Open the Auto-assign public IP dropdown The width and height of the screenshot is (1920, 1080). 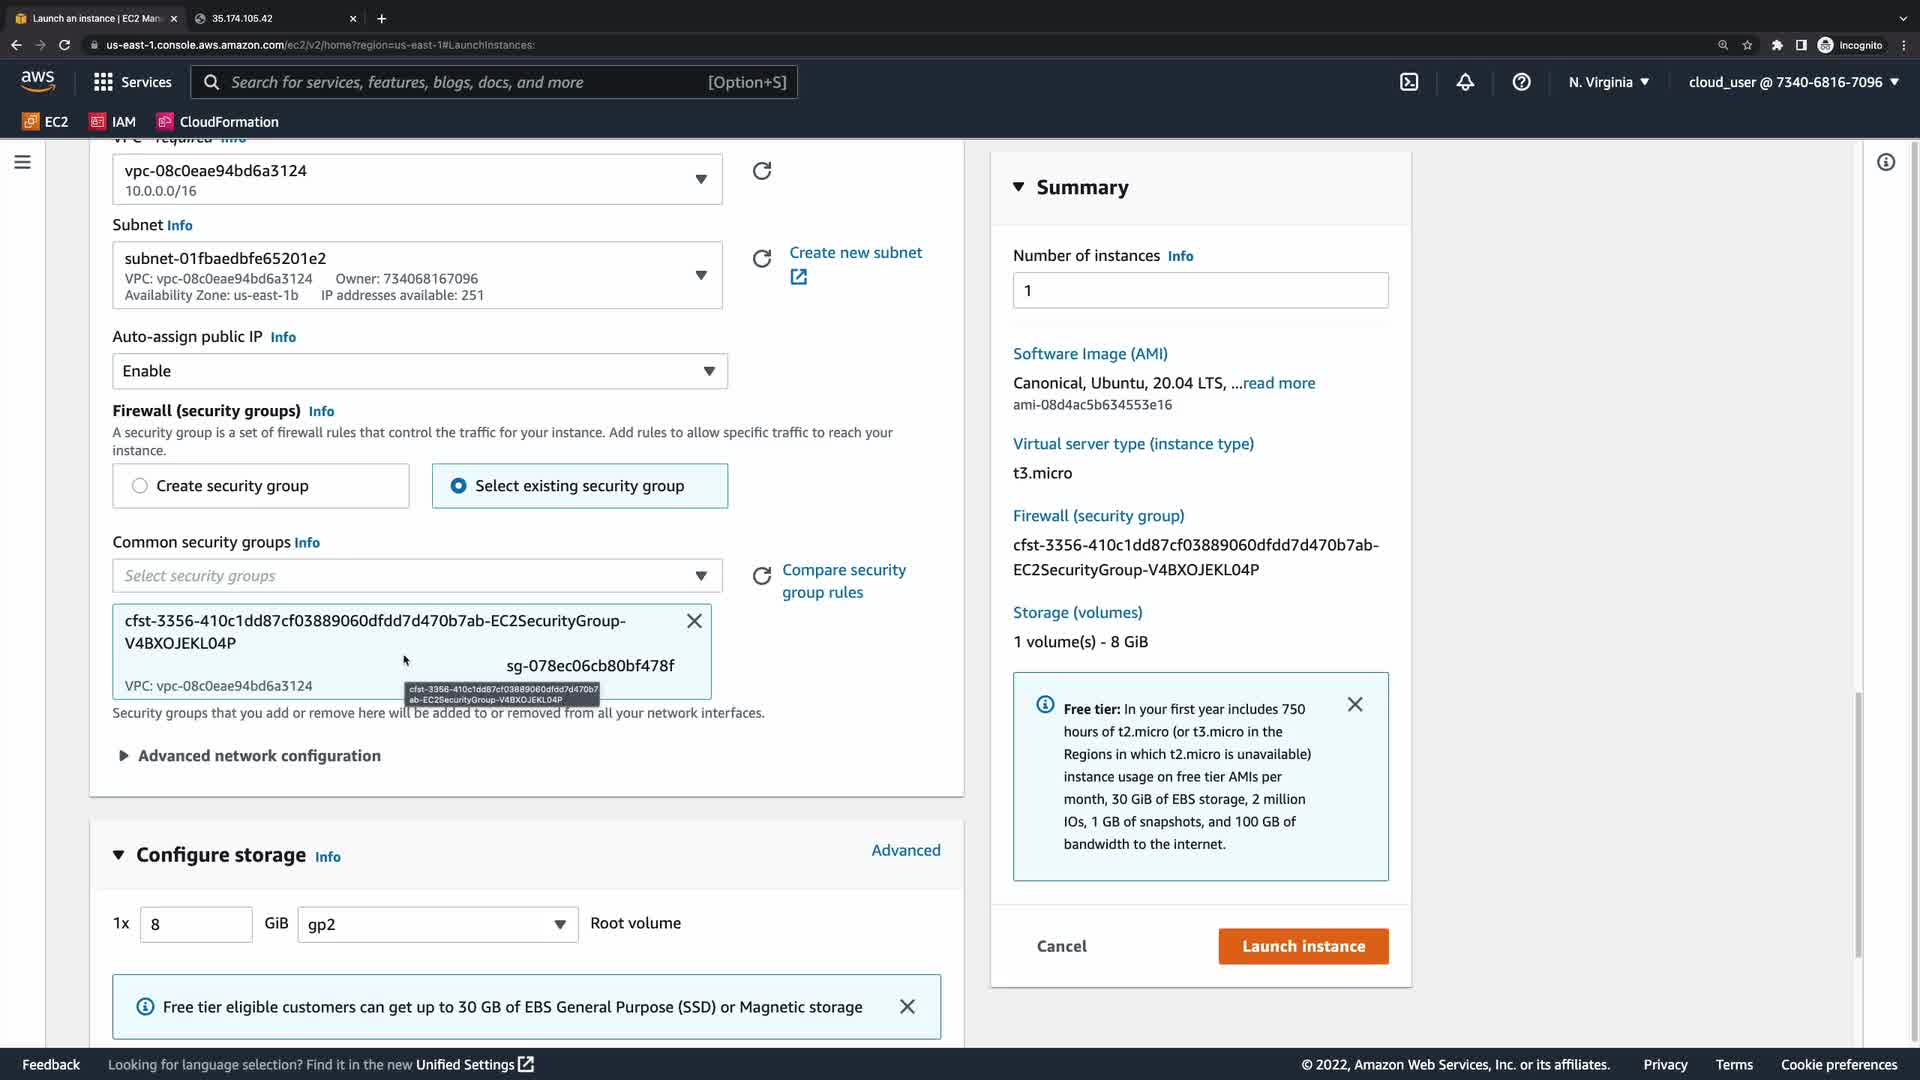pyautogui.click(x=420, y=371)
